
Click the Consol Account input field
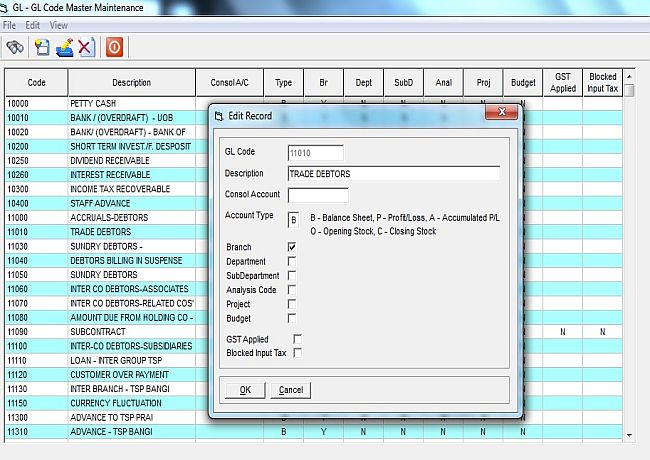pos(318,195)
